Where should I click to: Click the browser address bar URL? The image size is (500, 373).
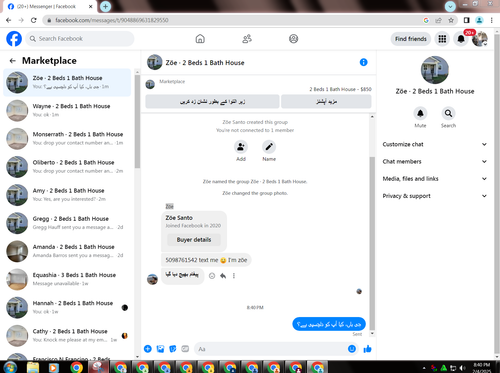click(x=112, y=20)
